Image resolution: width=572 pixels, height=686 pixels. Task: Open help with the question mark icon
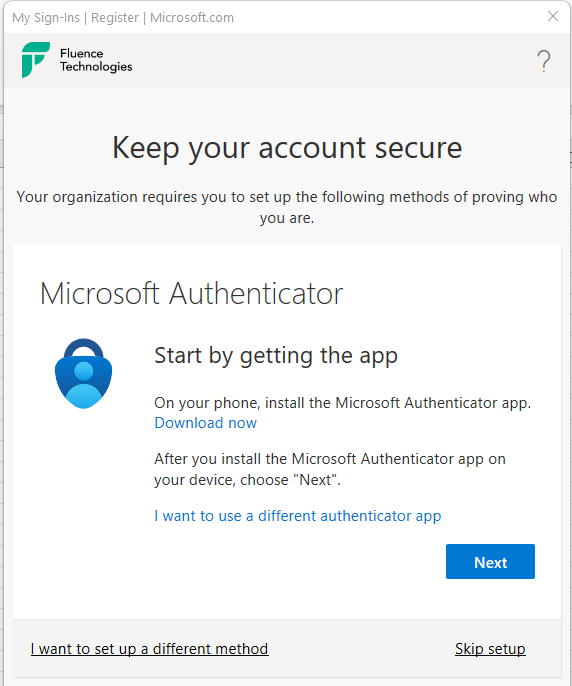(544, 61)
